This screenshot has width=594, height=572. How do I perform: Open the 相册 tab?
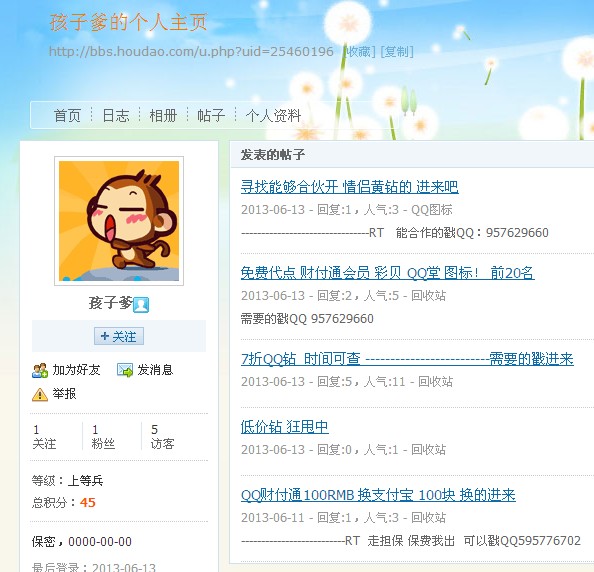[x=163, y=116]
